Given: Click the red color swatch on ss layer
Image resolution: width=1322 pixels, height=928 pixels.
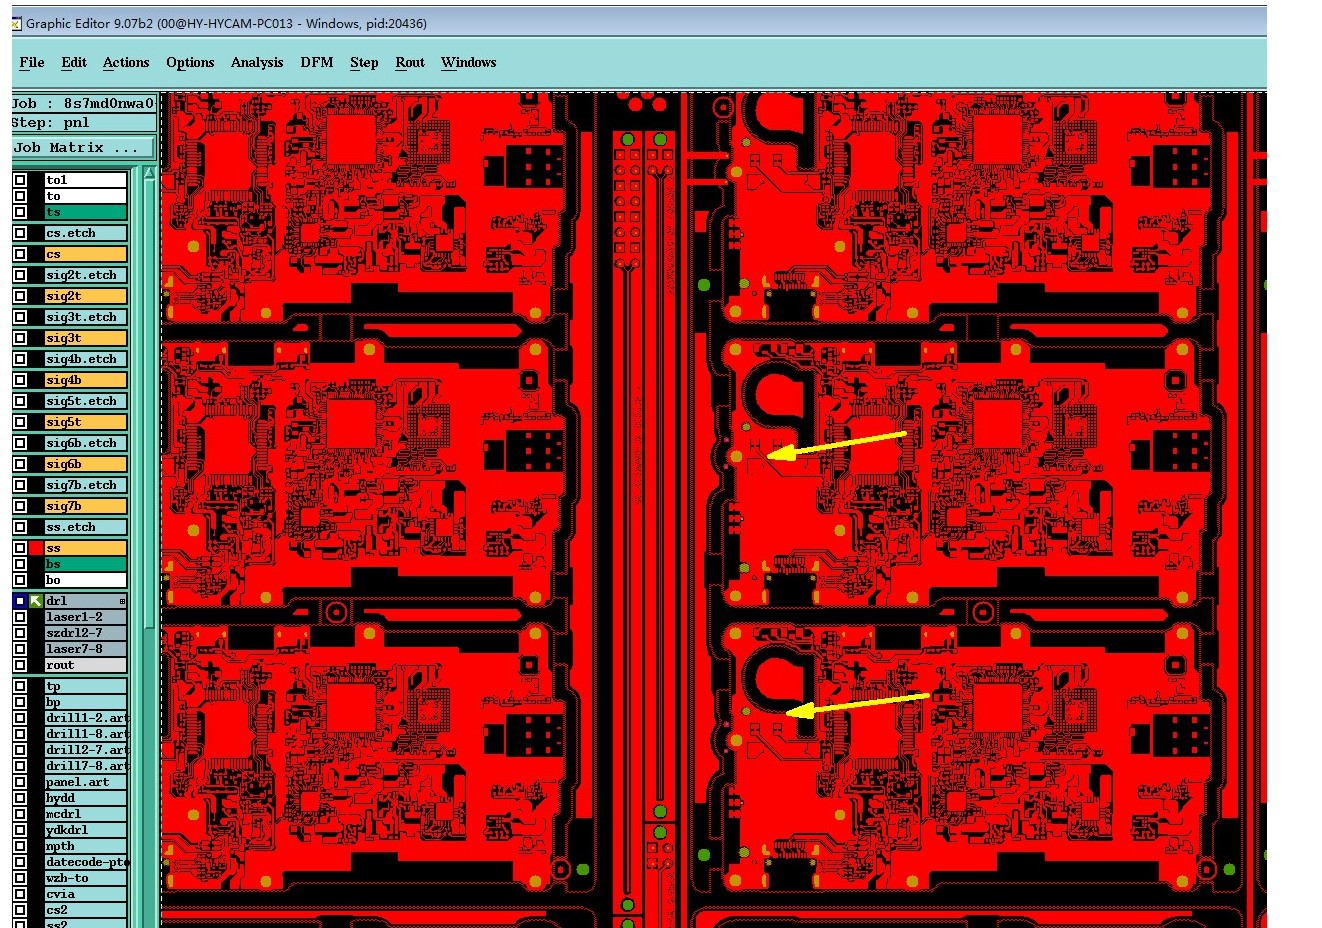Looking at the screenshot, I should [x=36, y=548].
